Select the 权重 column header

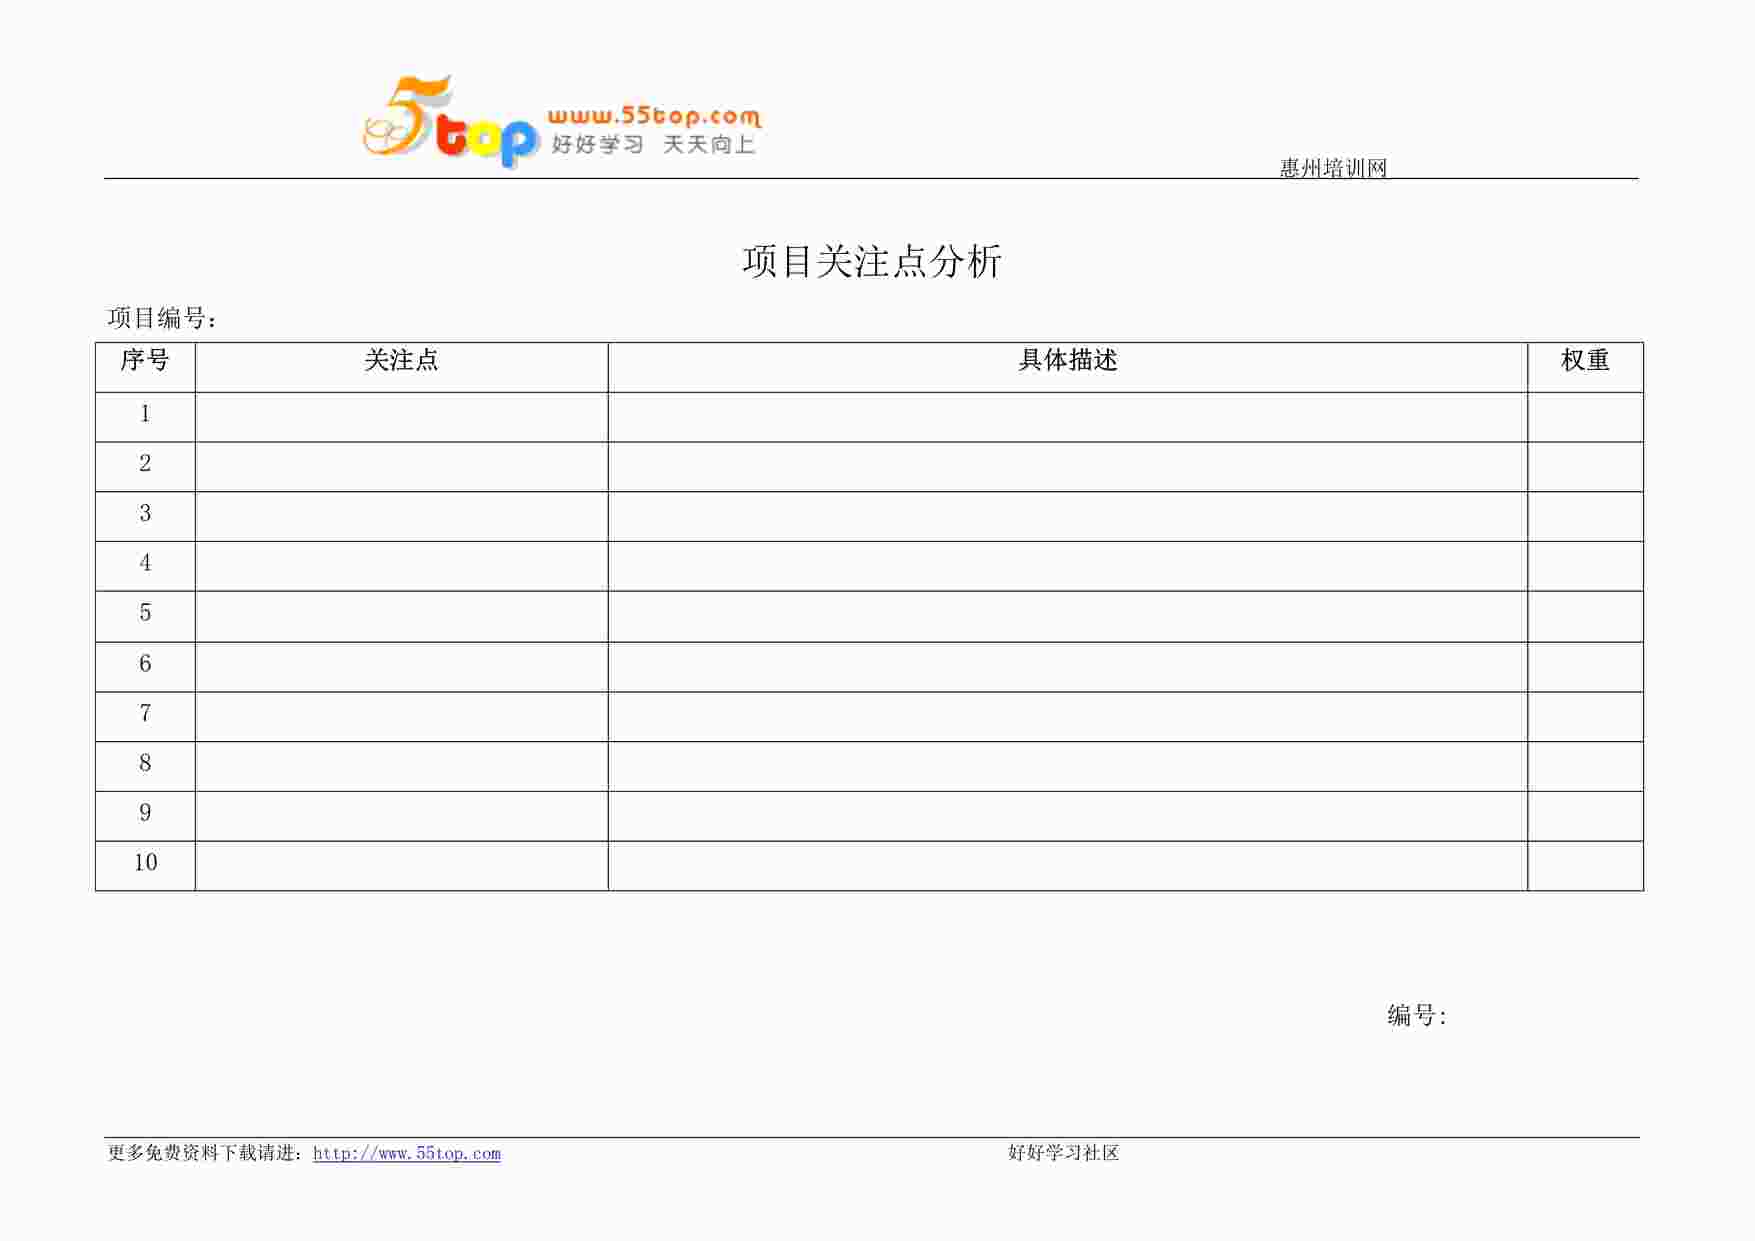click(1585, 367)
